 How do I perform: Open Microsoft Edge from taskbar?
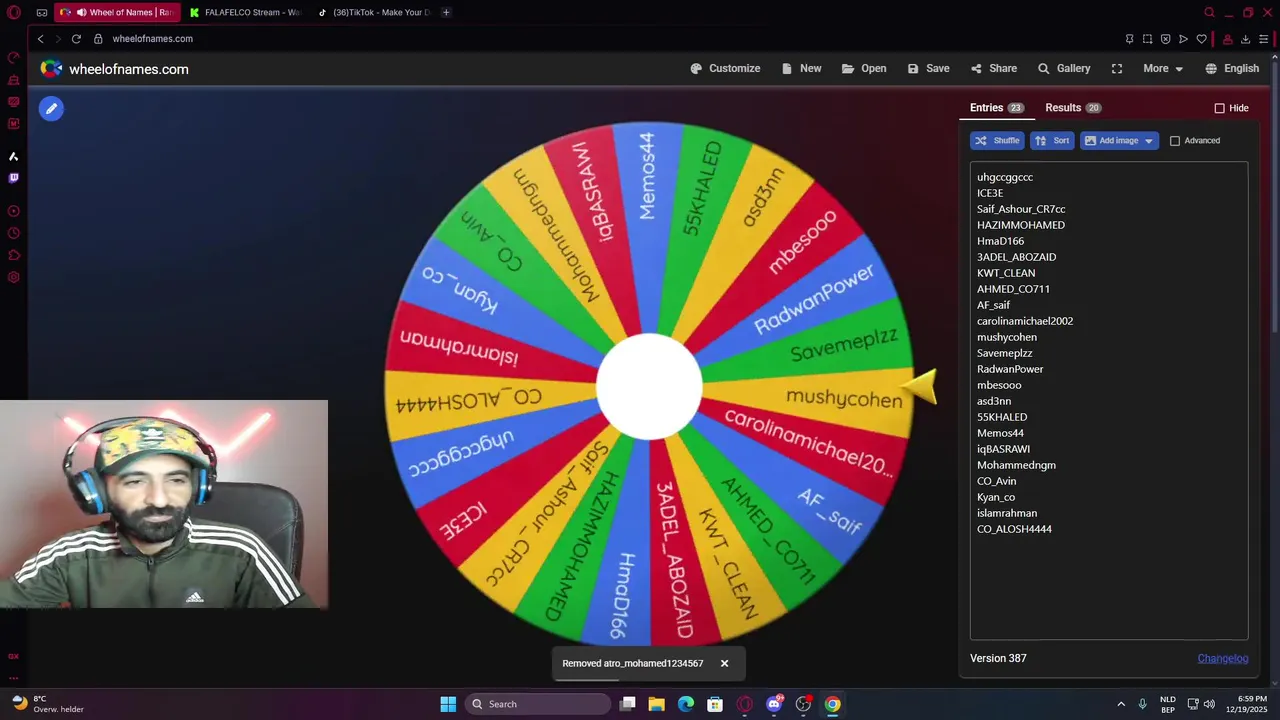click(x=686, y=704)
